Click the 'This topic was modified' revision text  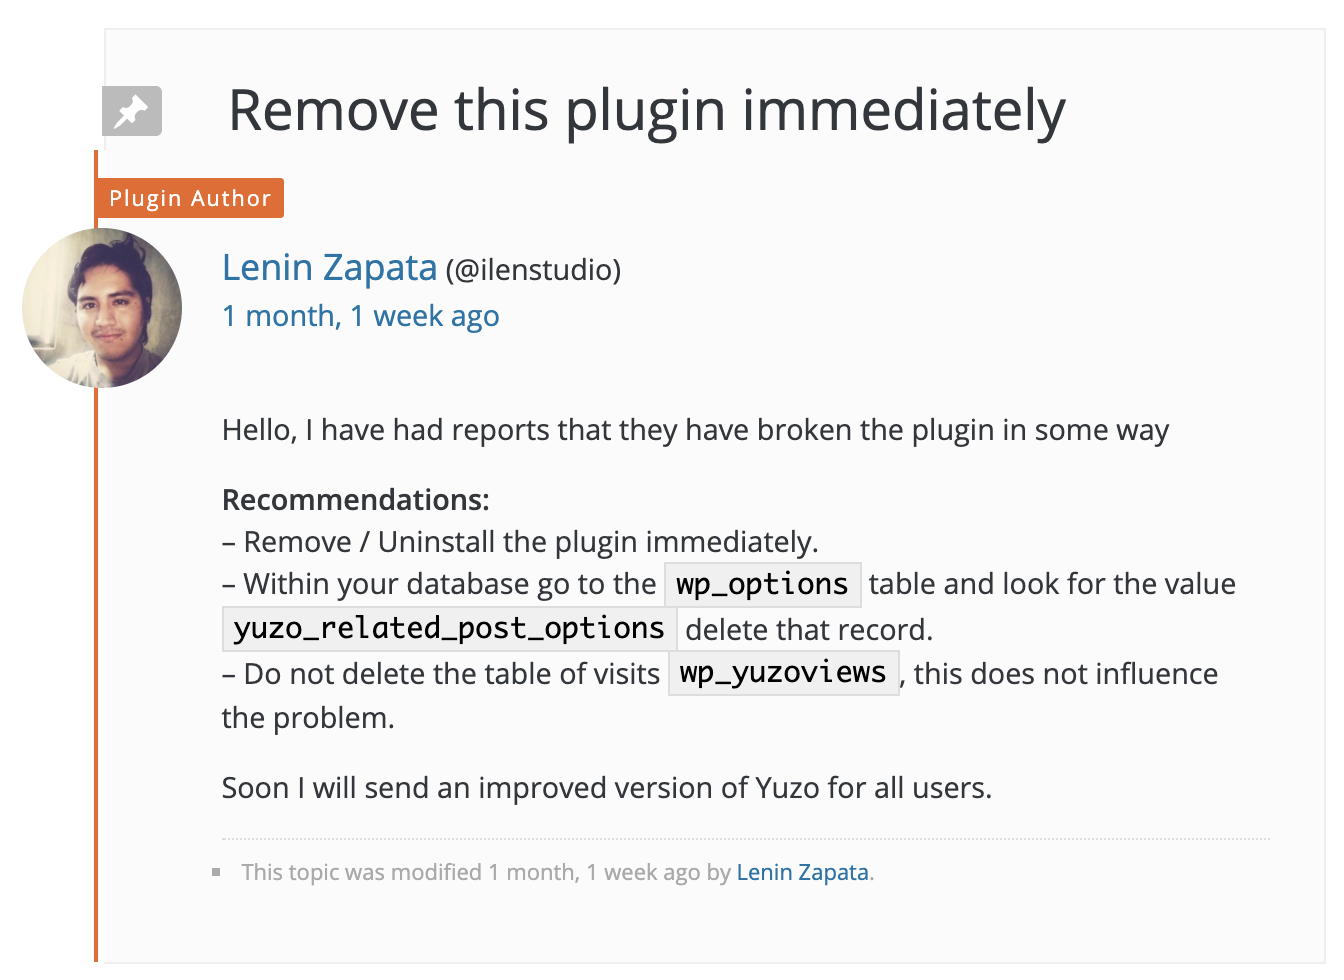(x=470, y=872)
